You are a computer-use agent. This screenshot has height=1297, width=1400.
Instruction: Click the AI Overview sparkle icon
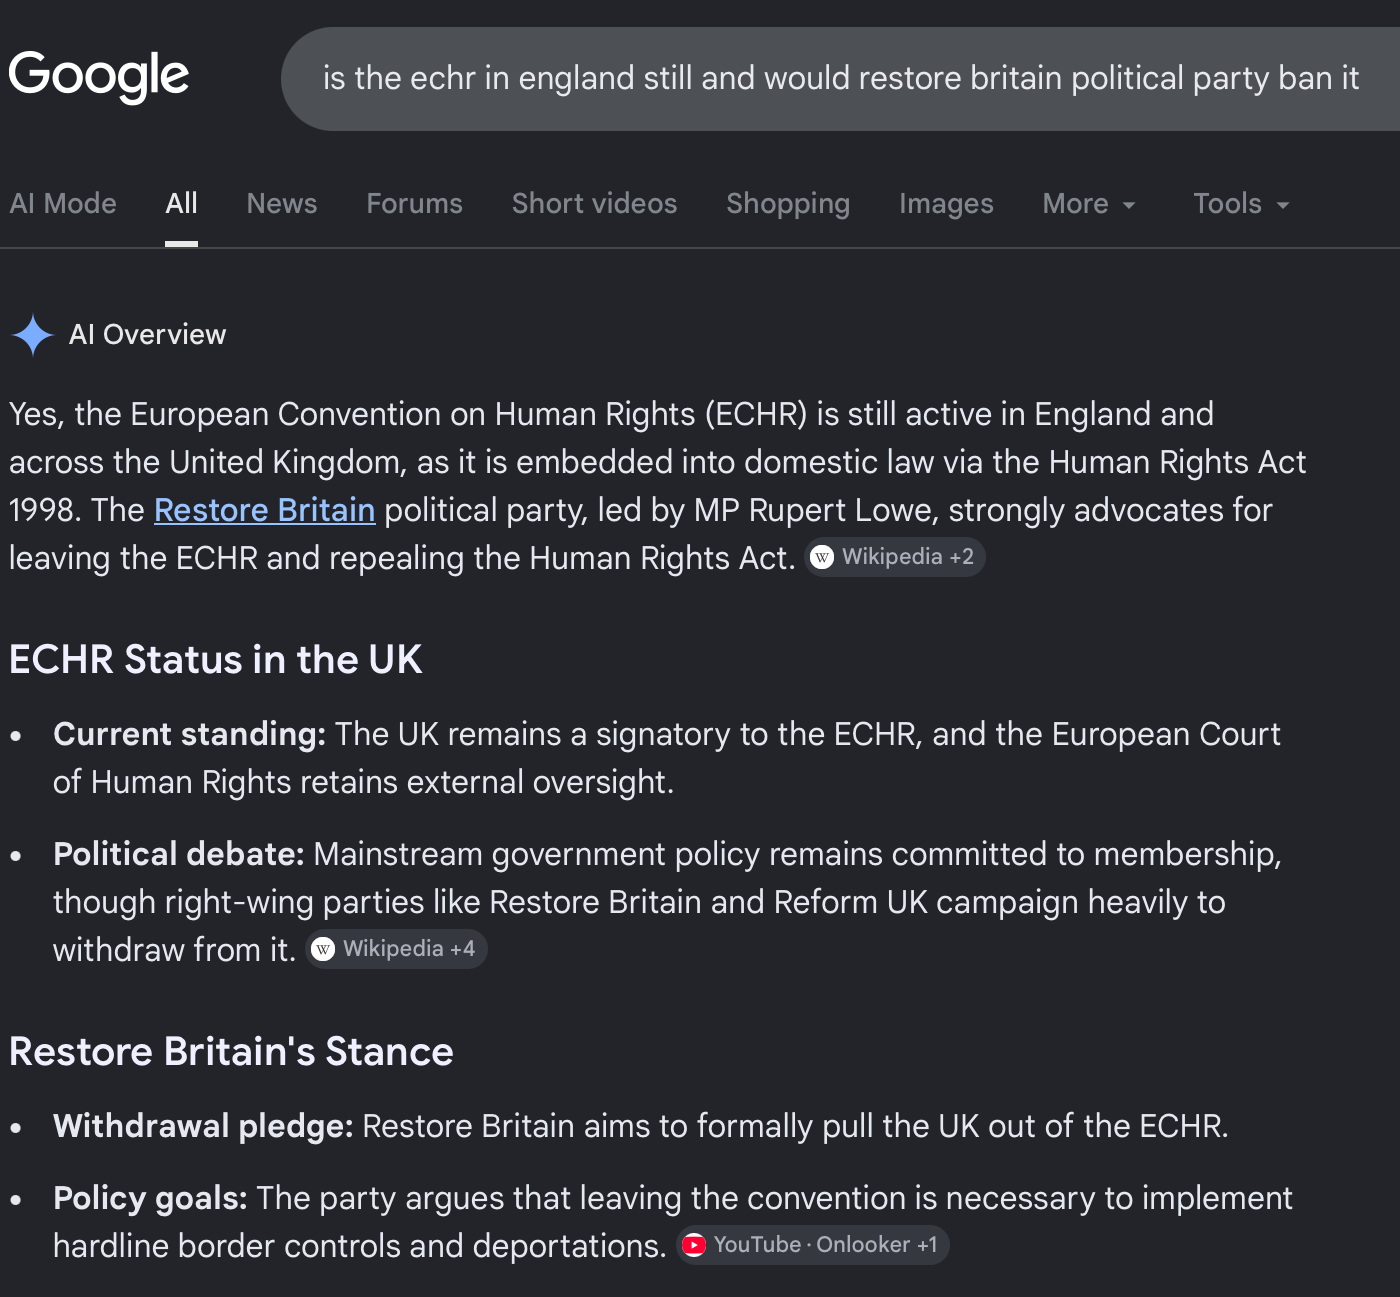33,335
